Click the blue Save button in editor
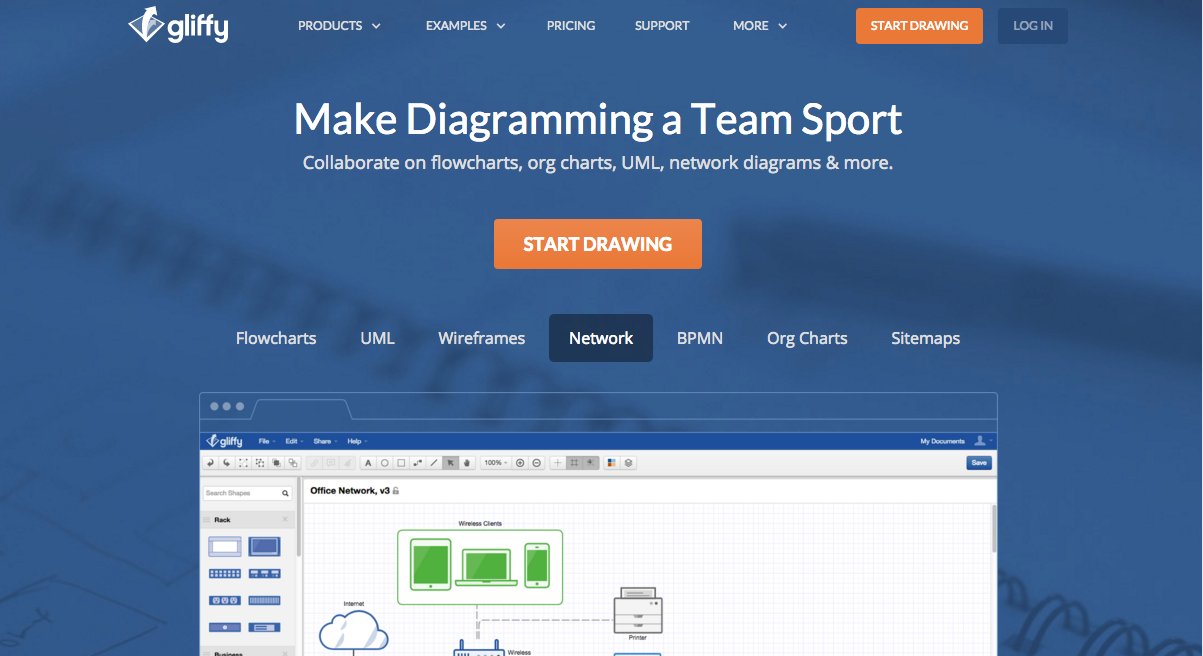1203x656 pixels. pos(979,463)
